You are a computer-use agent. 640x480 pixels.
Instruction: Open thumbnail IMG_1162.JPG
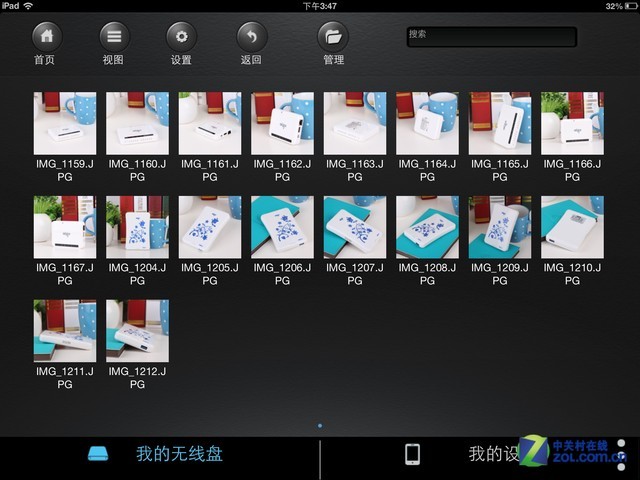(282, 123)
